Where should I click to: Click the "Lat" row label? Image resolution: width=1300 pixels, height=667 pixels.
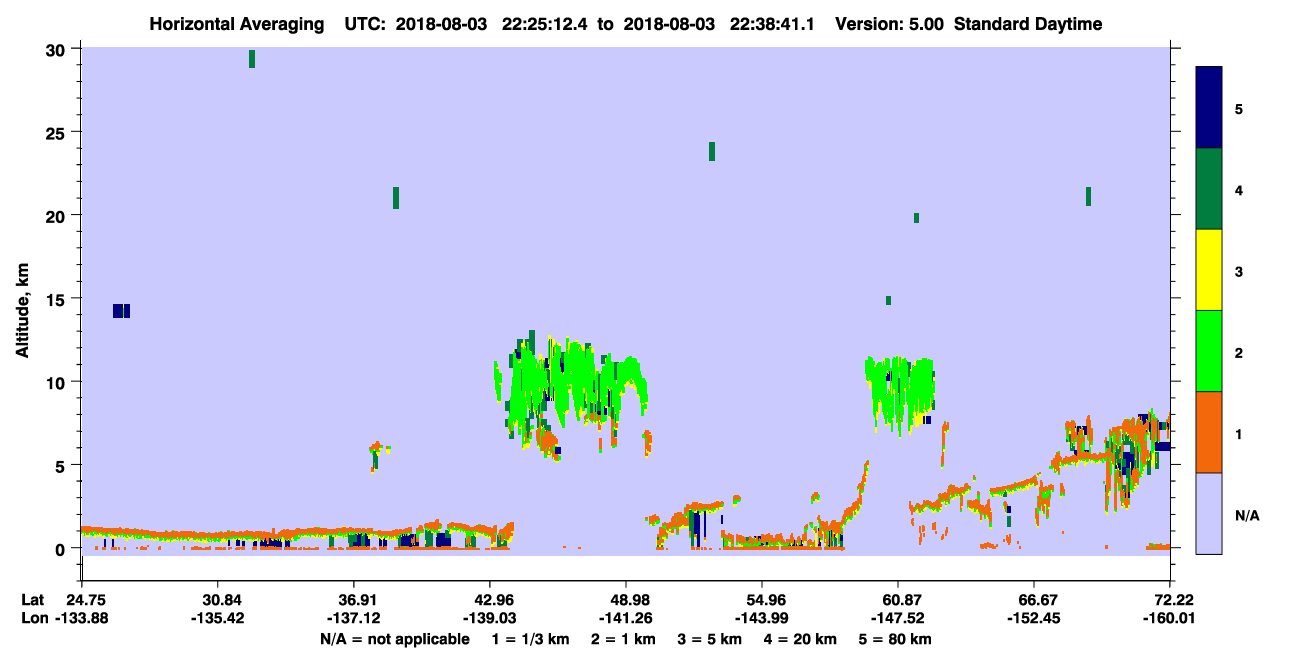pos(32,600)
